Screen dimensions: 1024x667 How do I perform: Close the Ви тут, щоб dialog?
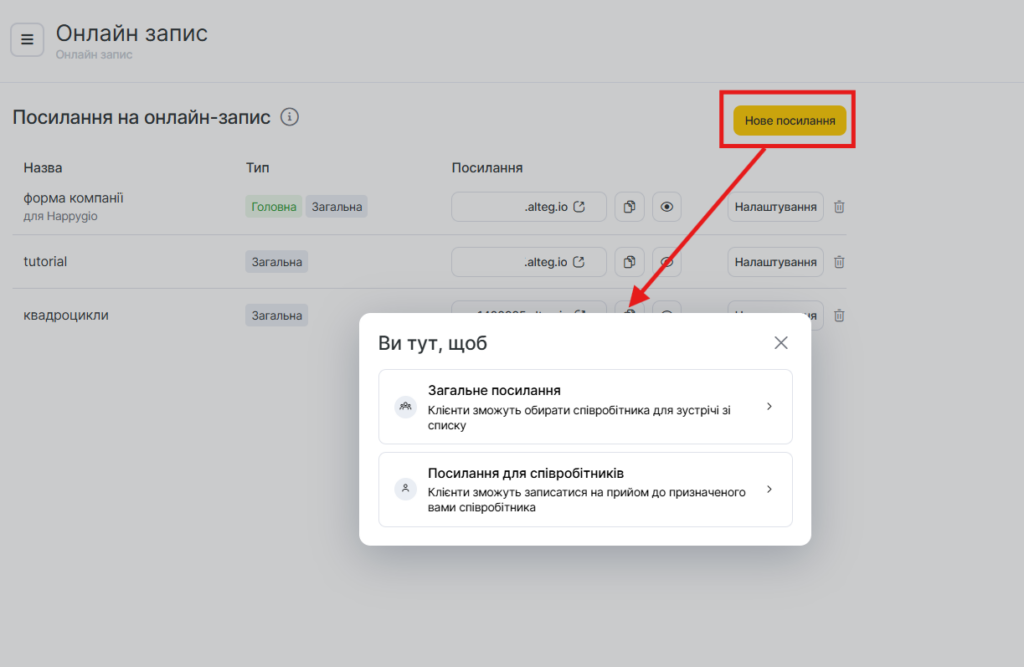click(781, 343)
